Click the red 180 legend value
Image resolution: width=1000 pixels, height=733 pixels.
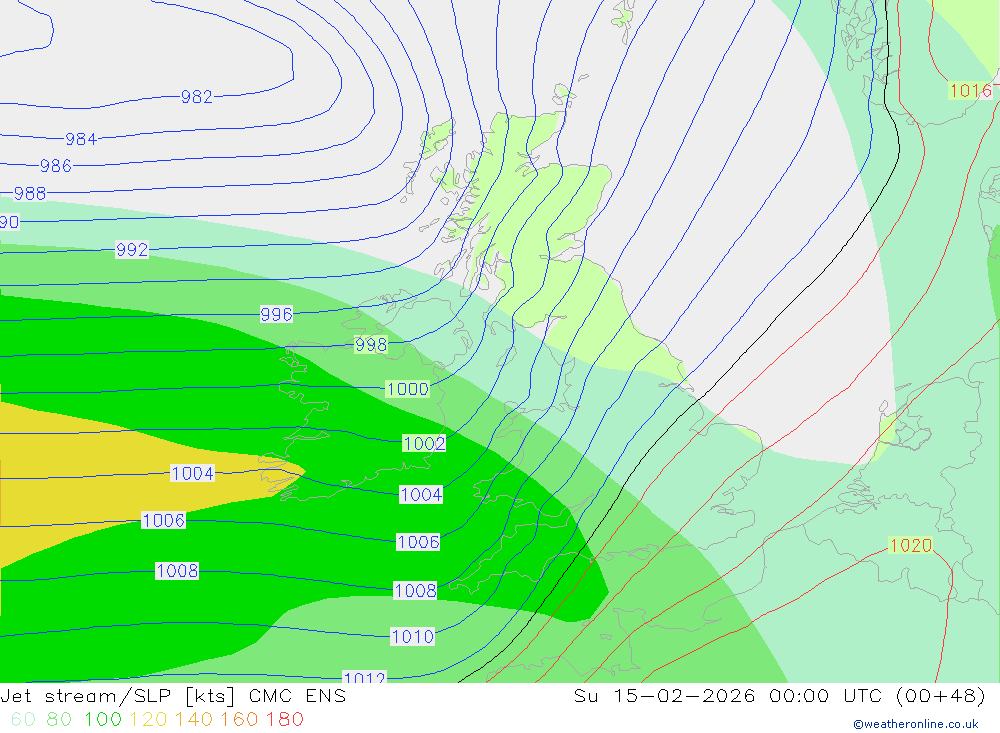pyautogui.click(x=284, y=720)
